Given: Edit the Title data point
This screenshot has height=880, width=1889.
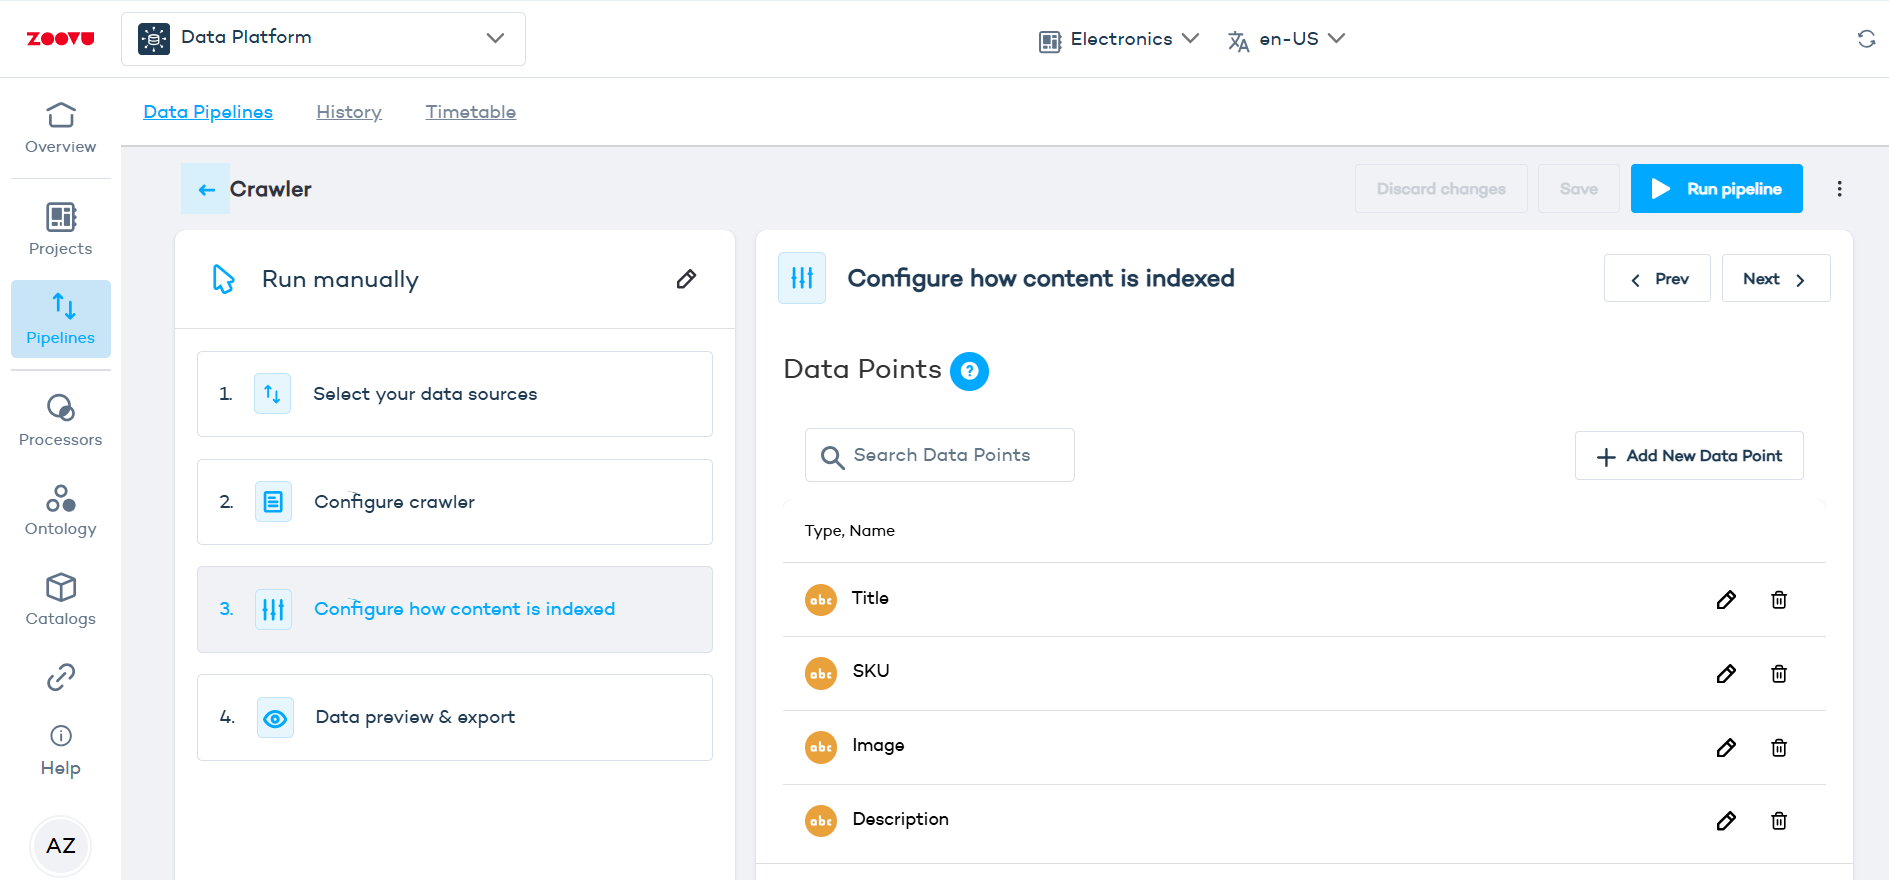Looking at the screenshot, I should pyautogui.click(x=1725, y=600).
